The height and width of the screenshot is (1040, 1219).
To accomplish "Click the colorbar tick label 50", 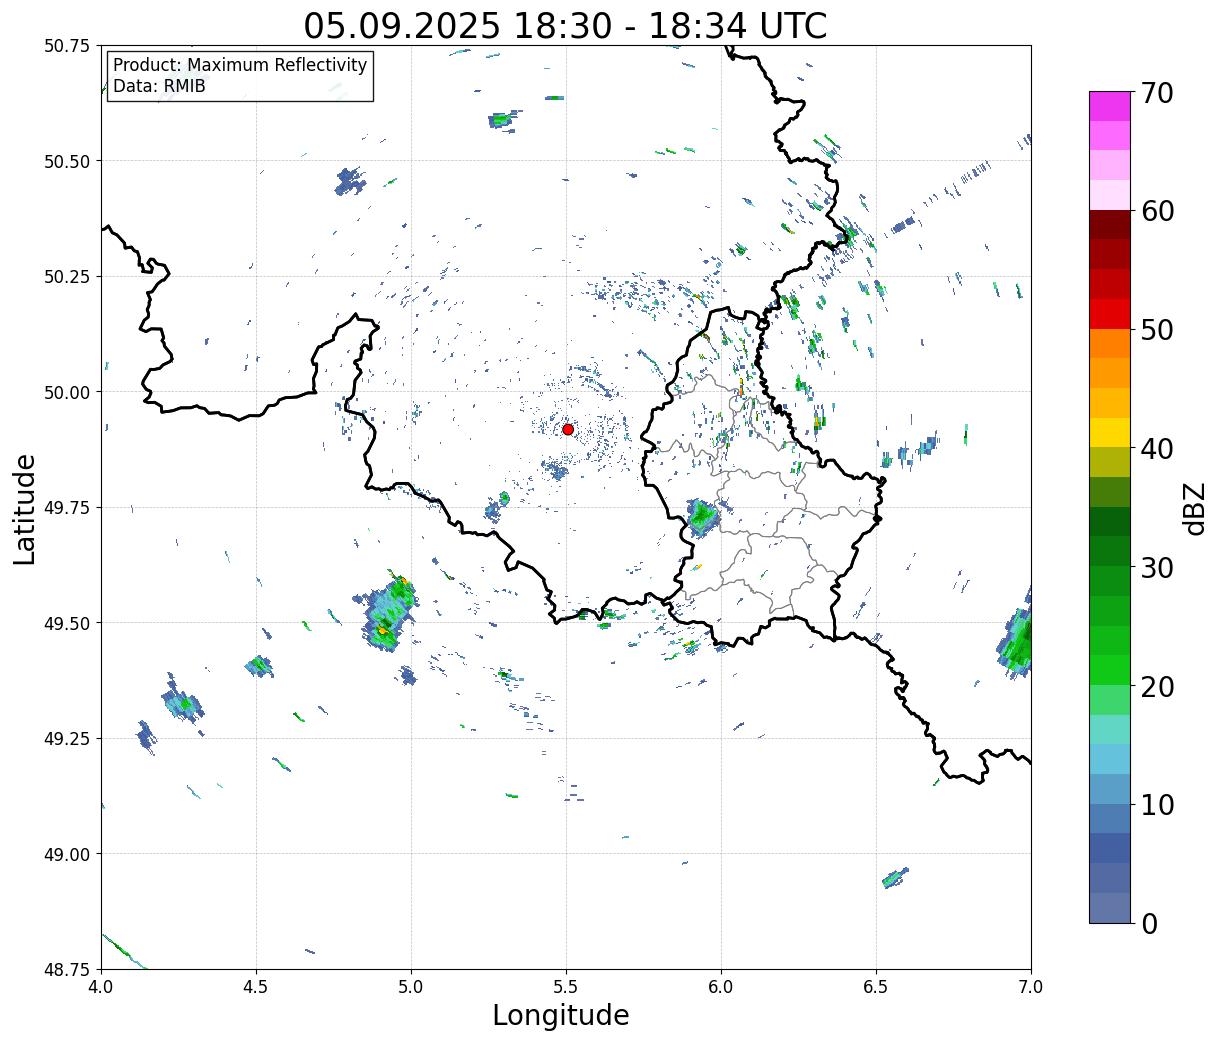I will [x=1157, y=330].
